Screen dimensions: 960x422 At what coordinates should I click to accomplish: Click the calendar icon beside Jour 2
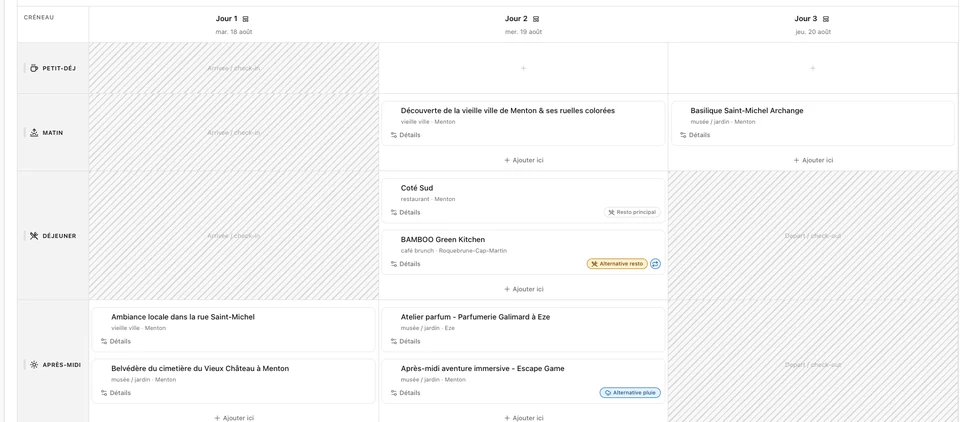[x=536, y=19]
